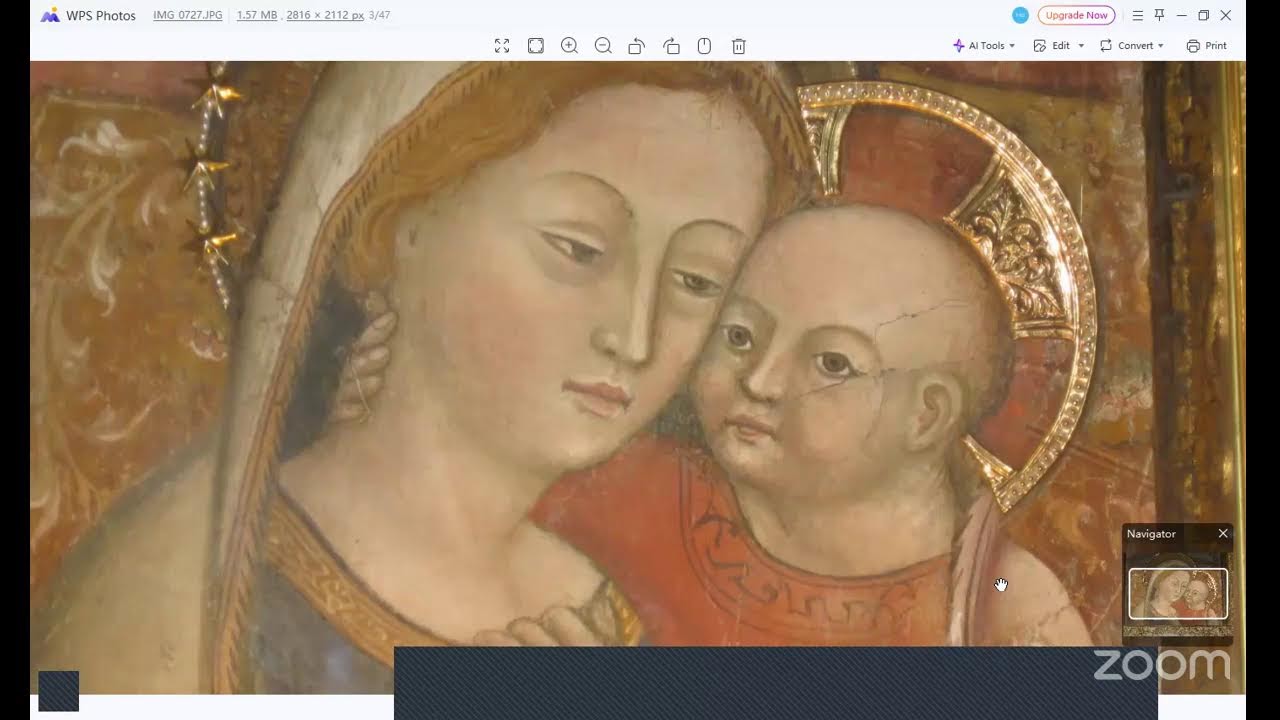Open the Convert dropdown
This screenshot has width=1280, height=720.
point(1132,46)
